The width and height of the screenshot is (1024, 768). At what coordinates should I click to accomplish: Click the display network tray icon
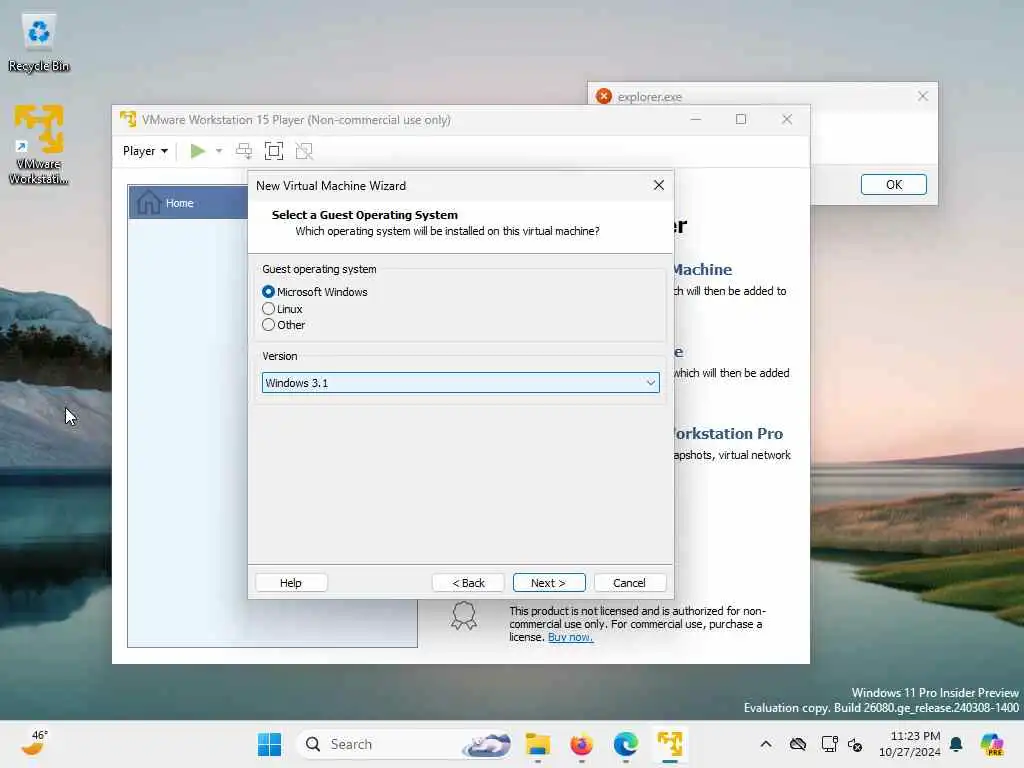(829, 744)
